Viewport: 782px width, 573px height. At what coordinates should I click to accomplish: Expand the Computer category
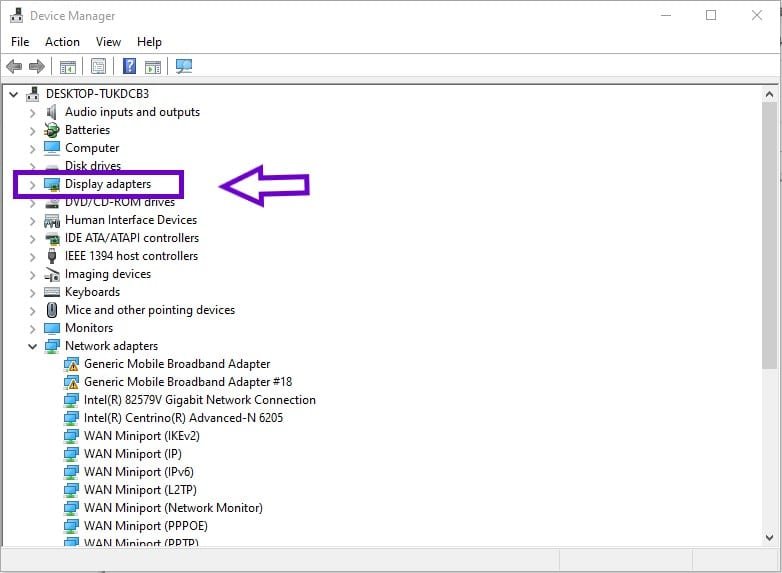(x=32, y=149)
